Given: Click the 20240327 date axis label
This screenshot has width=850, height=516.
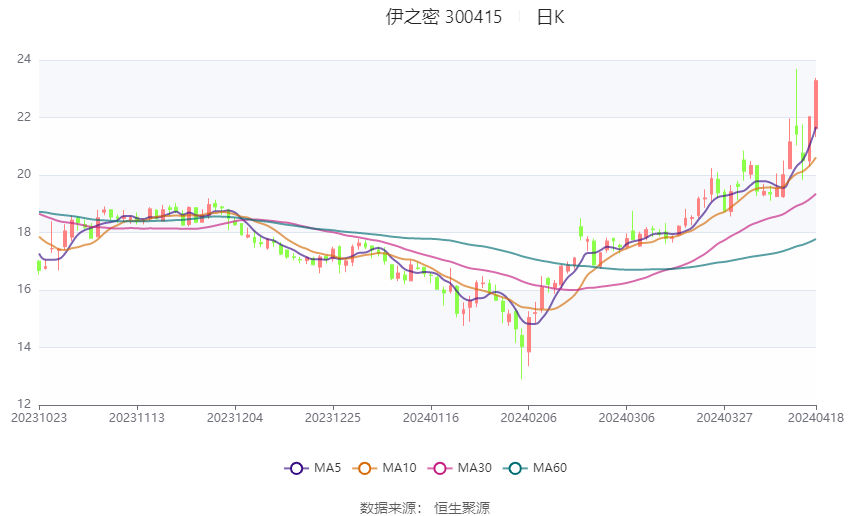Looking at the screenshot, I should click(x=724, y=418).
